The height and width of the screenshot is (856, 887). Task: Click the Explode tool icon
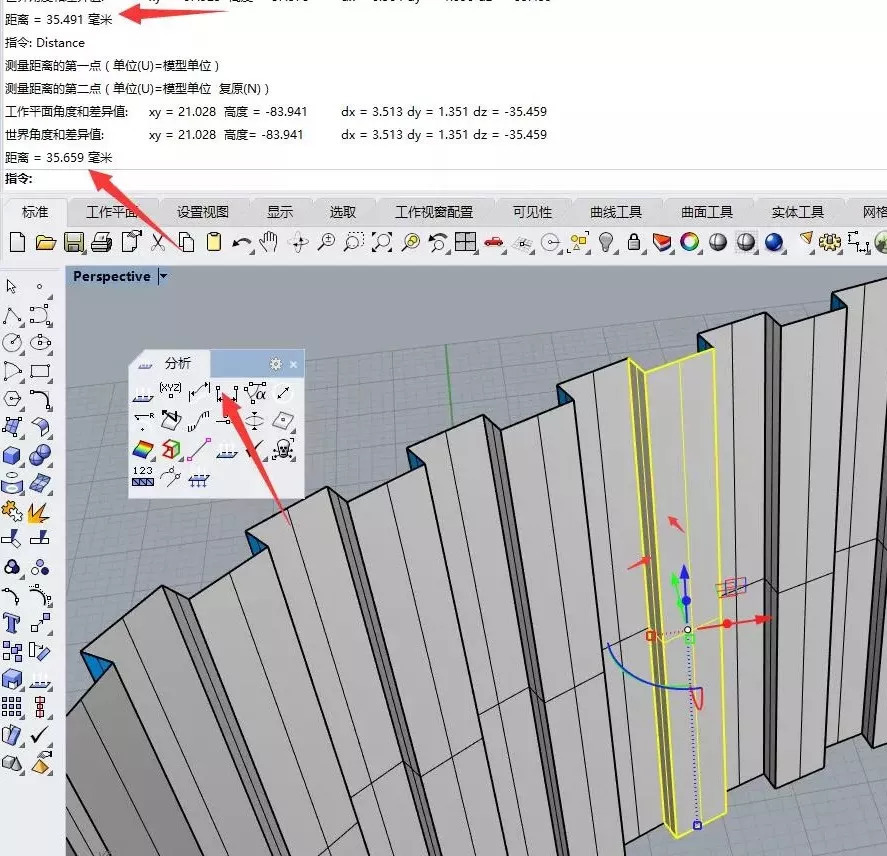(x=40, y=513)
